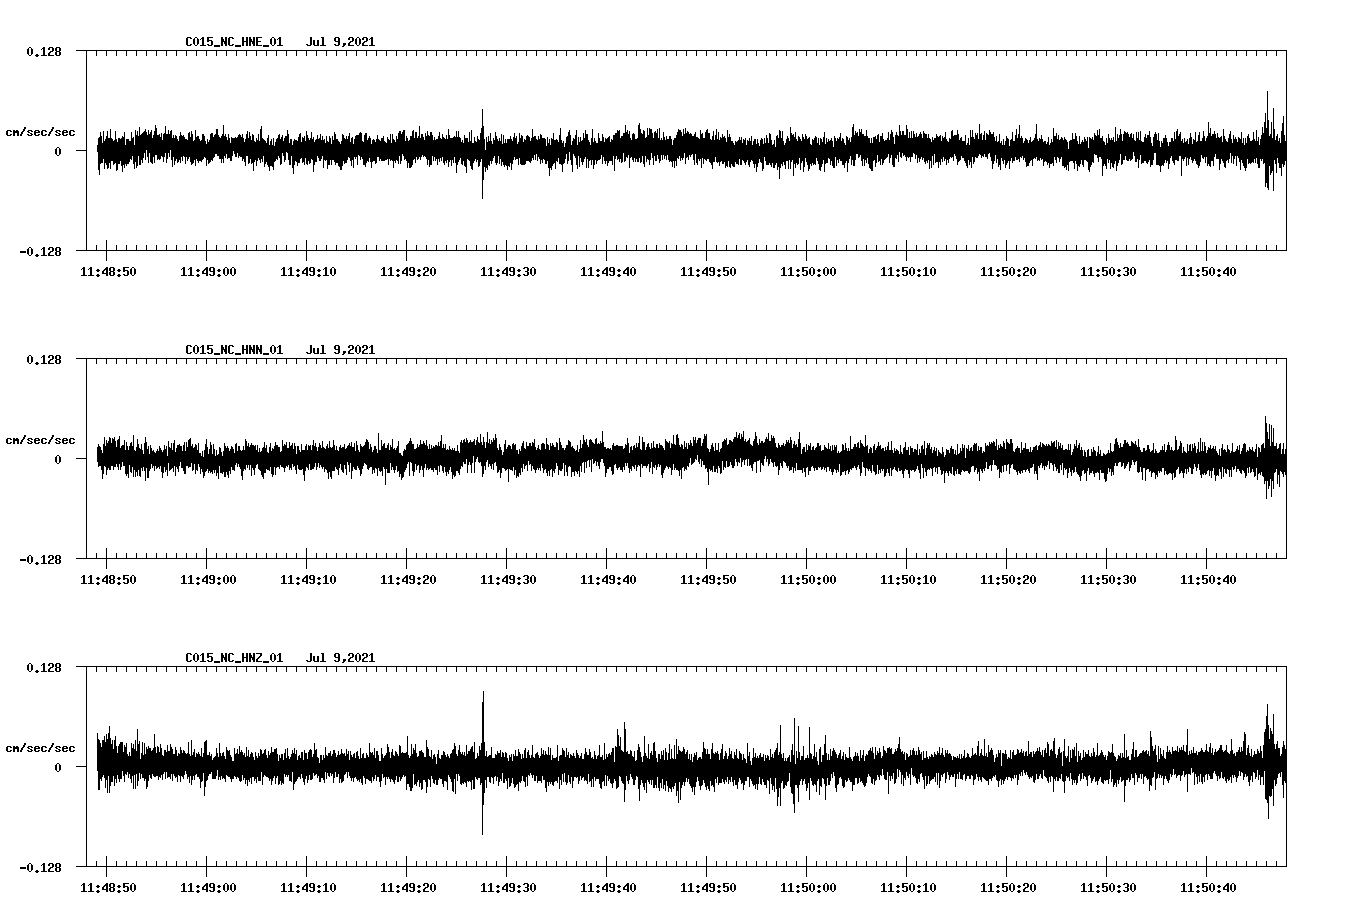Select 11:50:00 time label on HNN plot

point(807,580)
